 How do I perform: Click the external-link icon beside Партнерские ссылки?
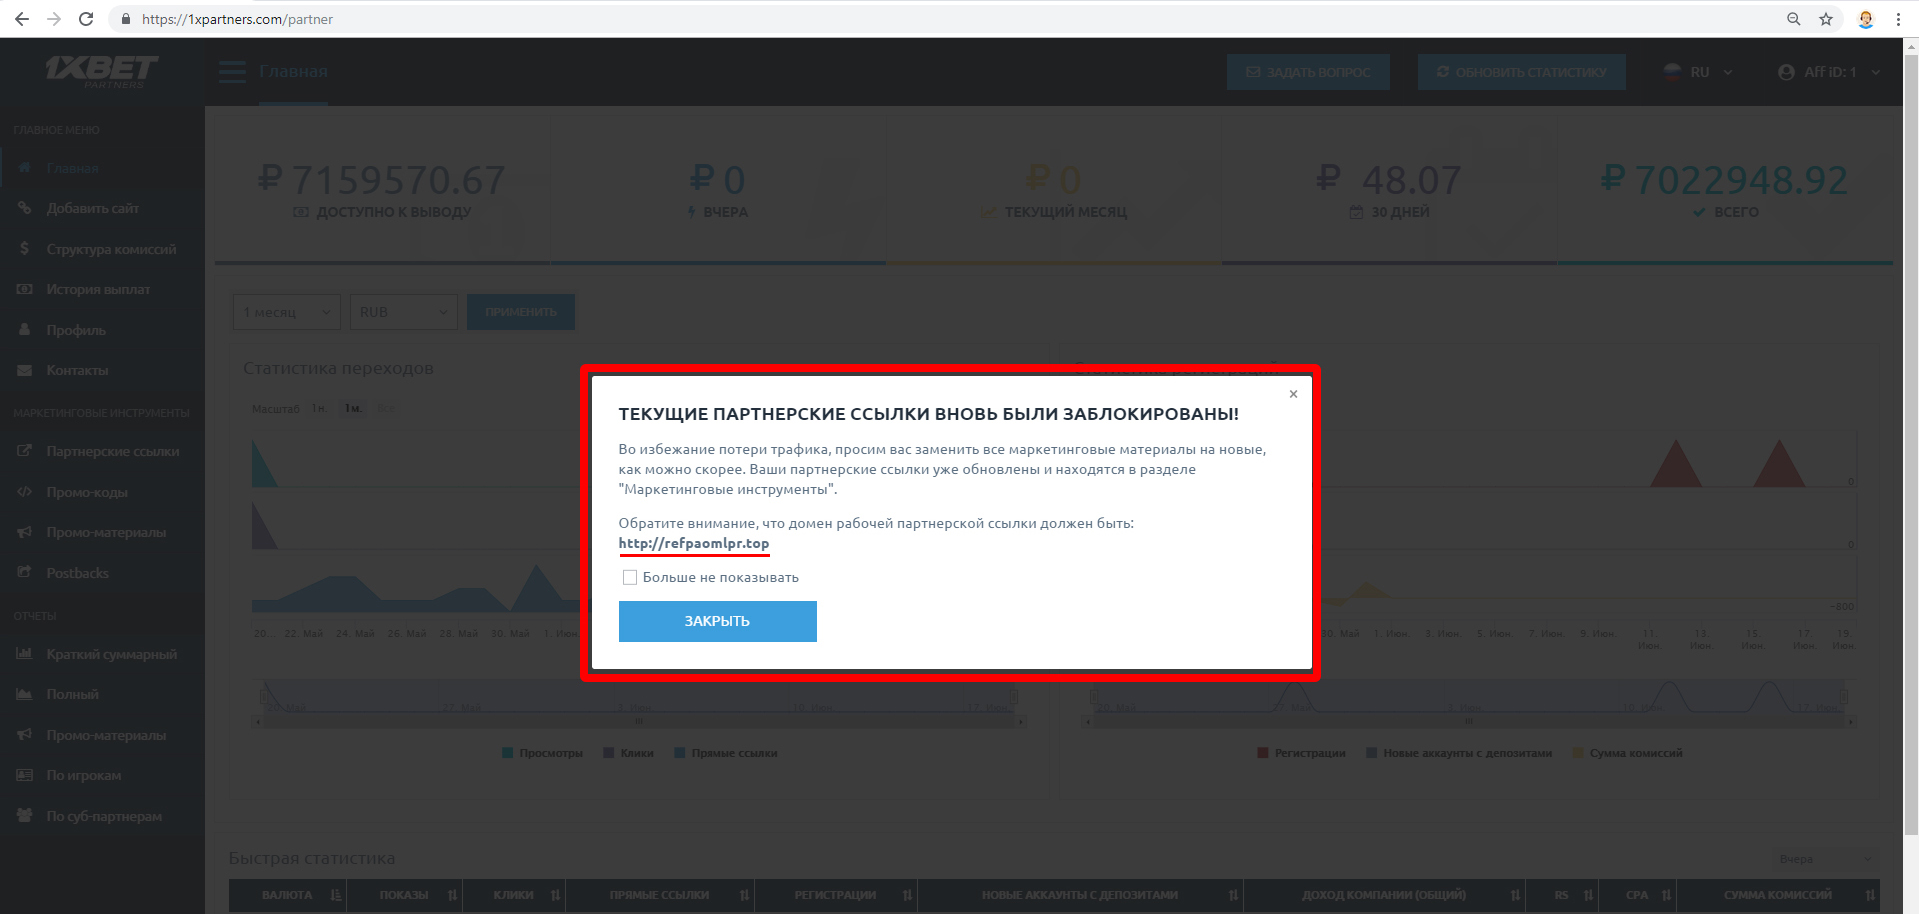(x=25, y=451)
